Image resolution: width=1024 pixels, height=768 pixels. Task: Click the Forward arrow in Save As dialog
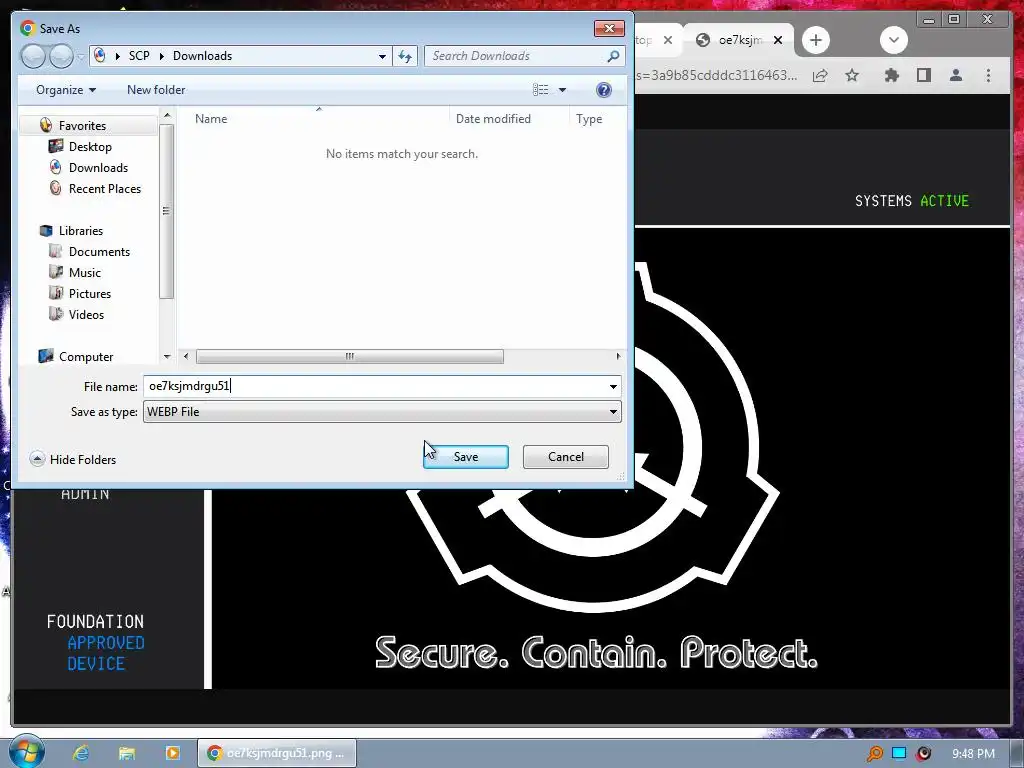(x=61, y=56)
